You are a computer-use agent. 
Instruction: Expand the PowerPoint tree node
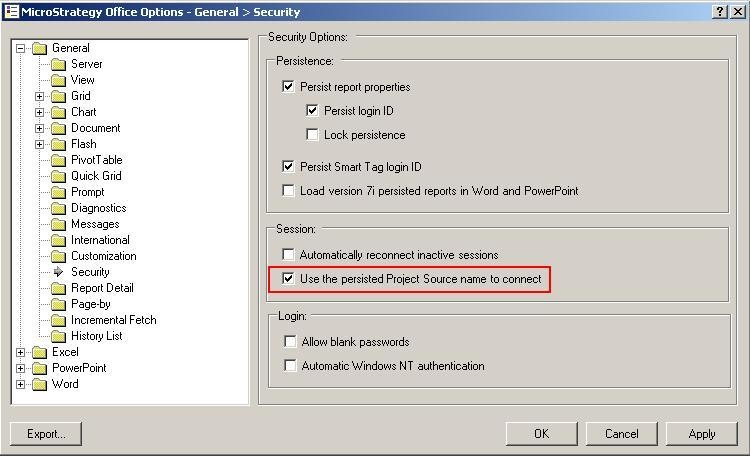(21, 368)
